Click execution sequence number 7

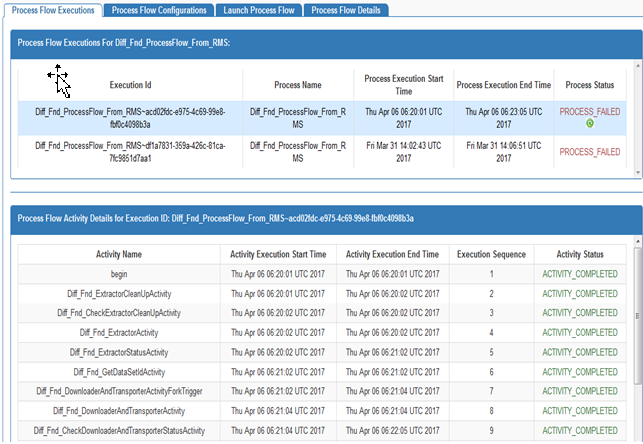click(x=491, y=391)
